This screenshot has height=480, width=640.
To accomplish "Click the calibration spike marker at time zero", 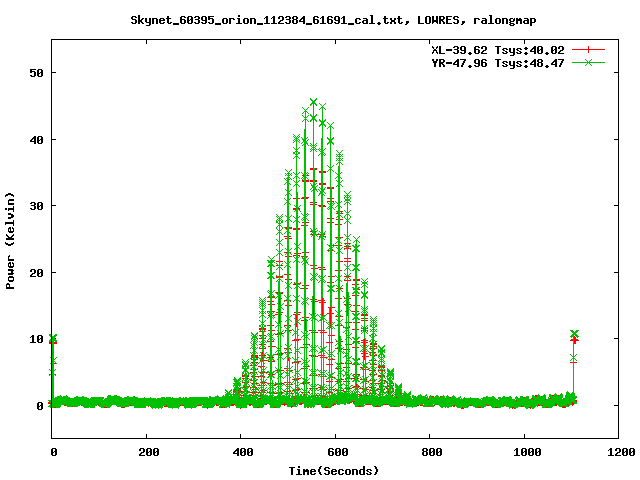I will 53,338.
